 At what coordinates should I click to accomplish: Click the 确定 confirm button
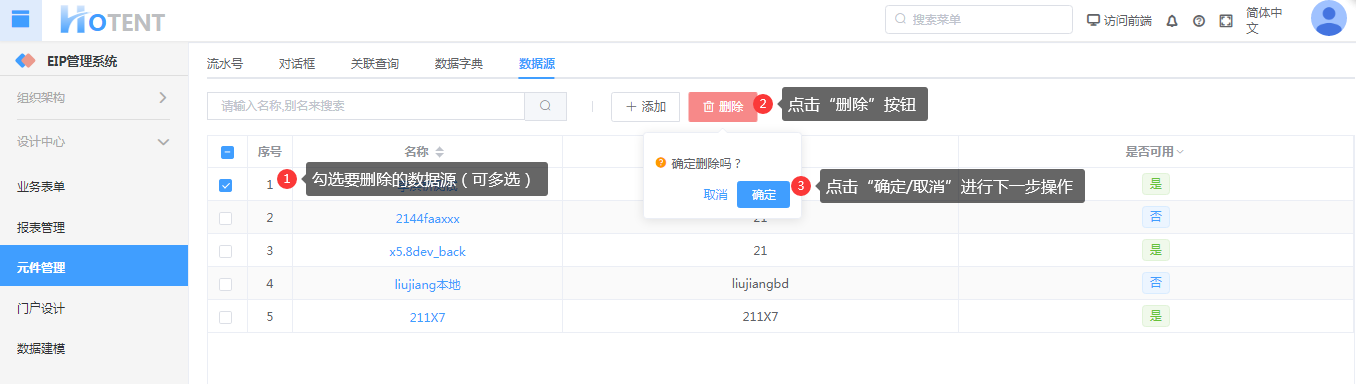(763, 195)
